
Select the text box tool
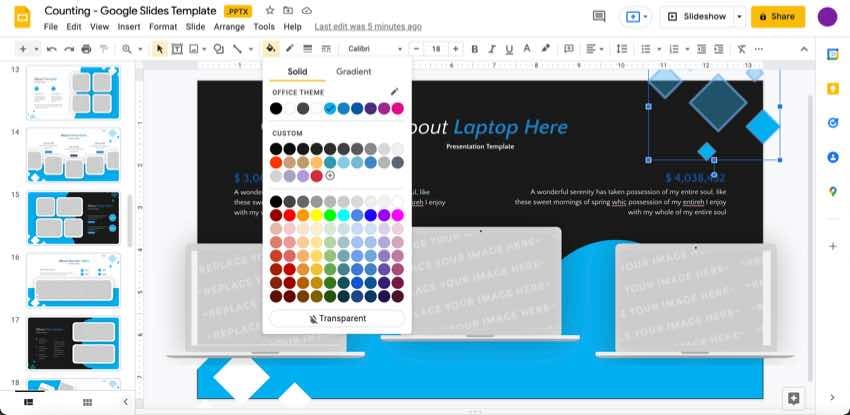[x=177, y=48]
